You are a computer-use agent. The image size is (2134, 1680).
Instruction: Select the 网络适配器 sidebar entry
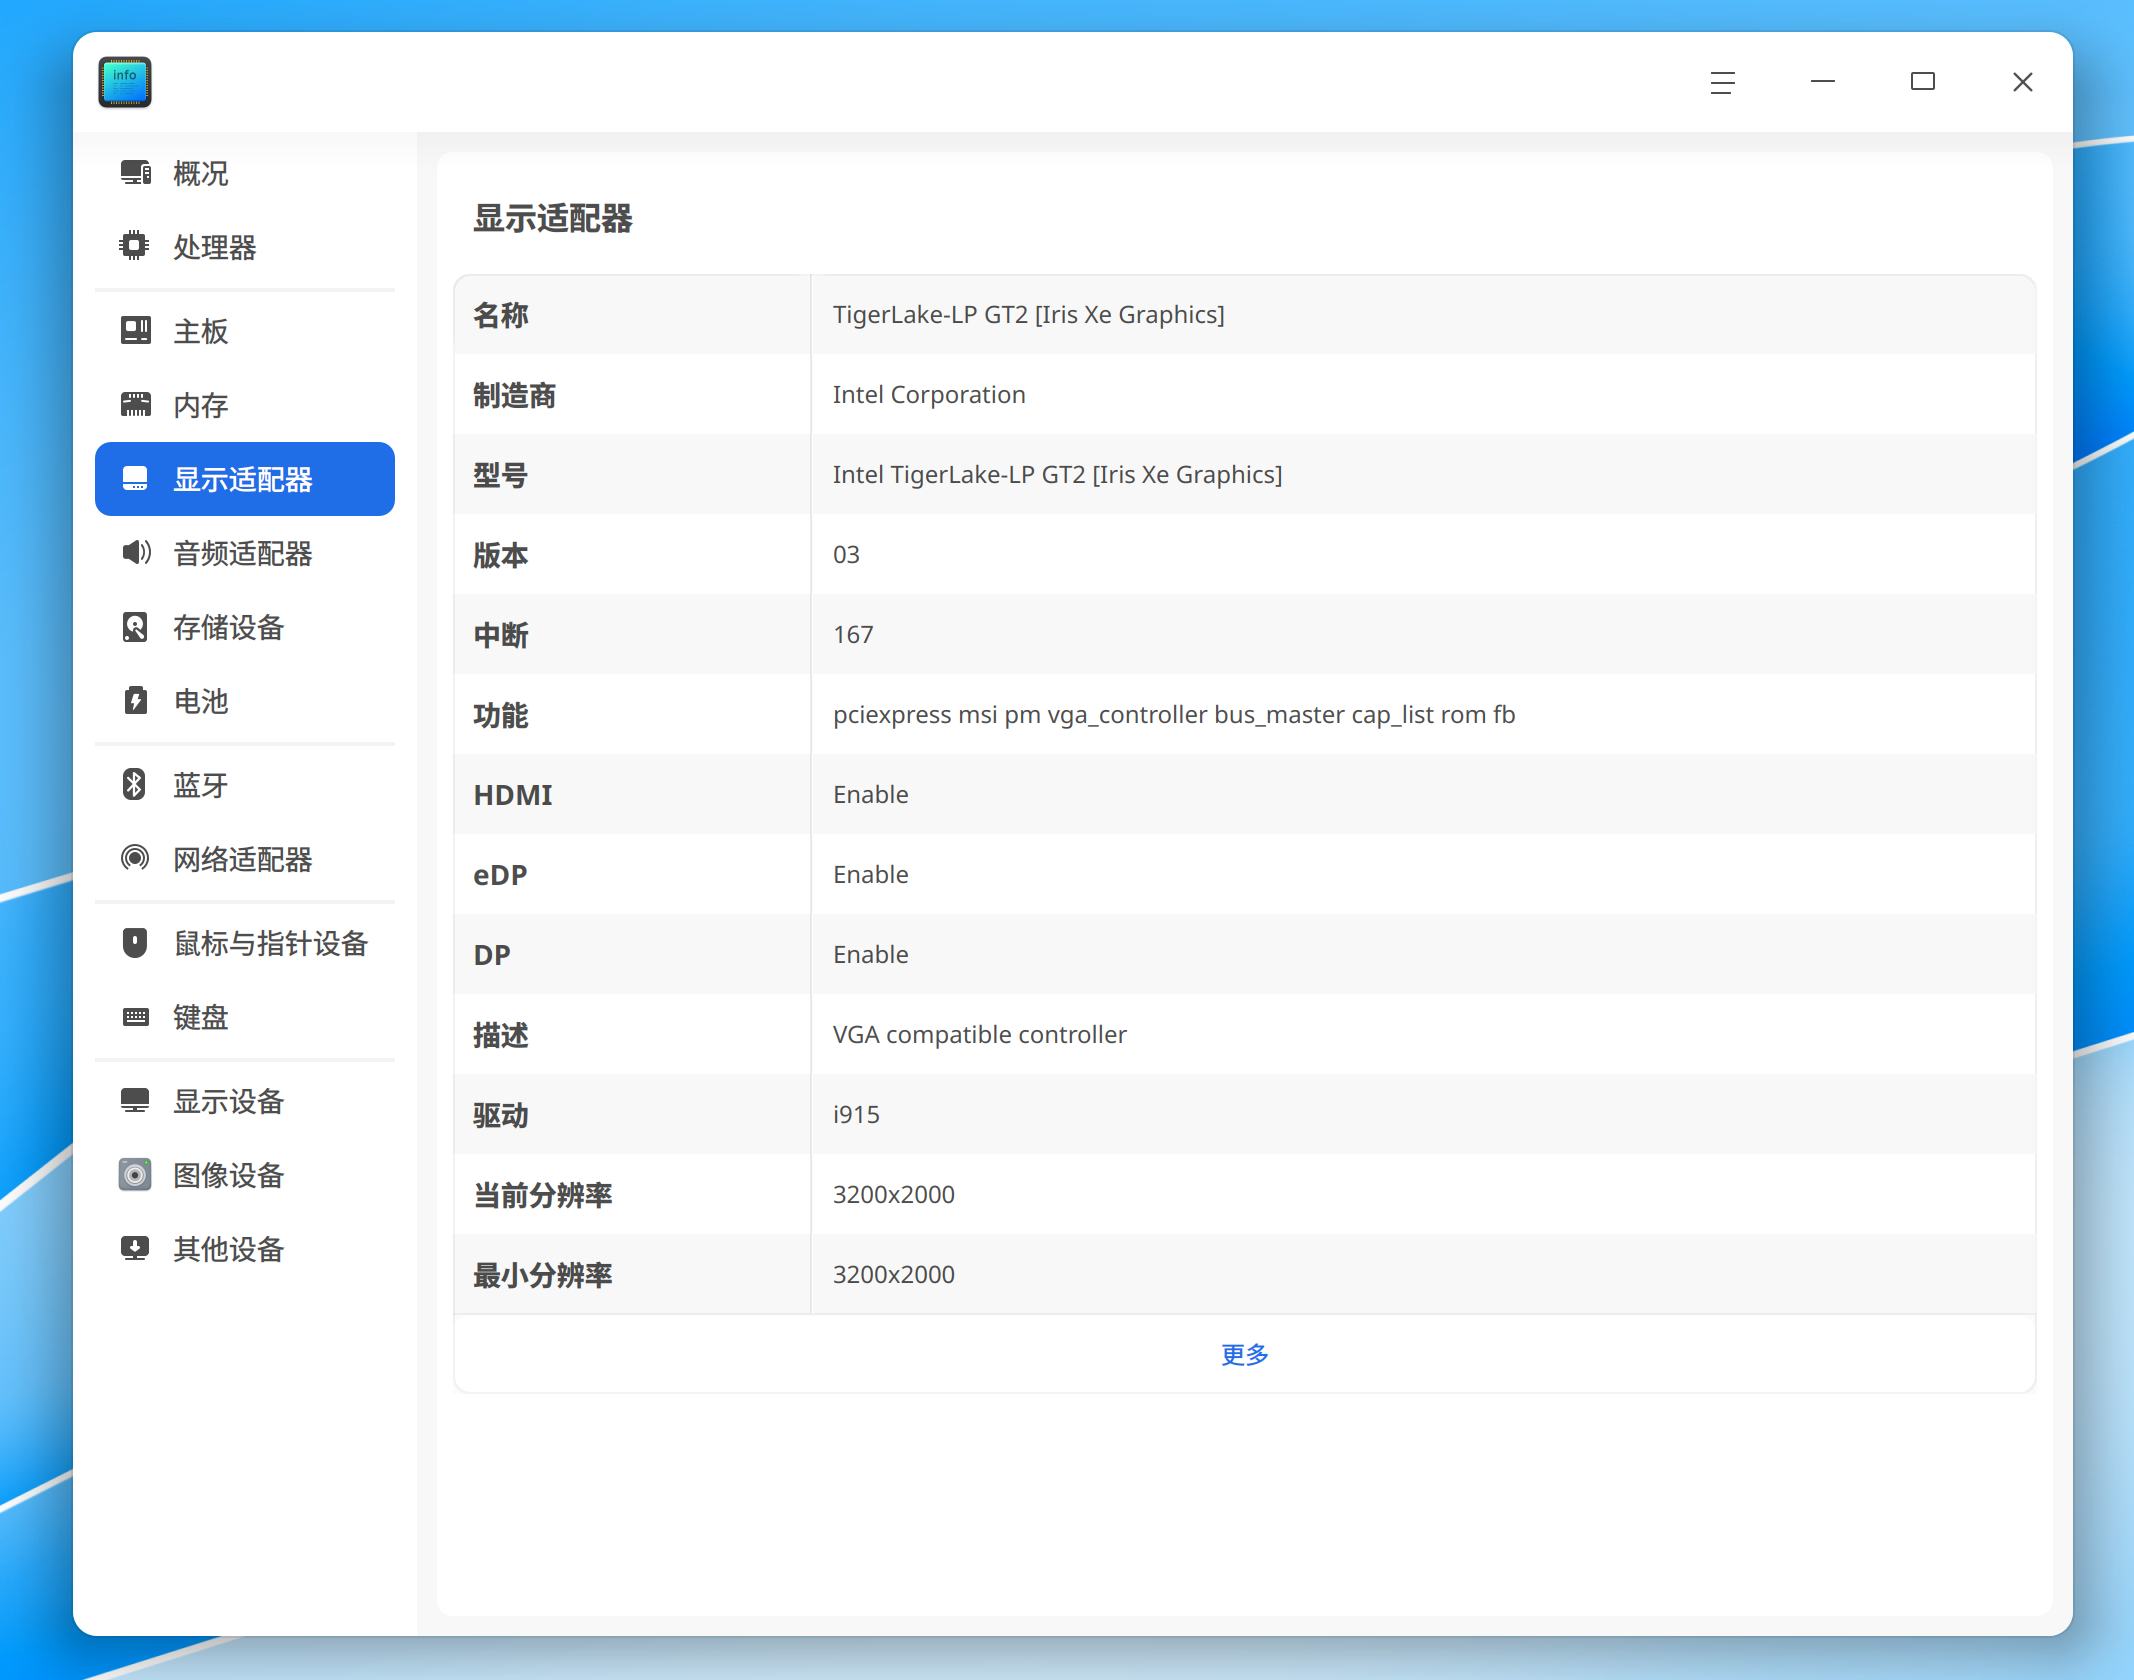click(x=245, y=858)
